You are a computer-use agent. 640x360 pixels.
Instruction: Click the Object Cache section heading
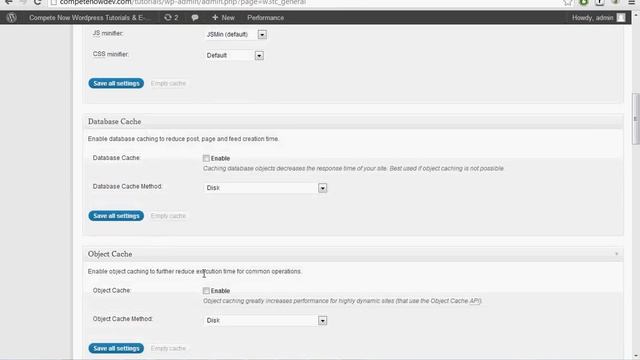tap(110, 254)
